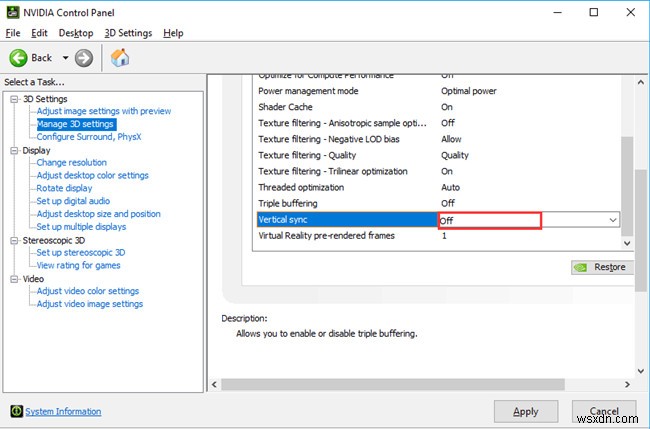This screenshot has height=429, width=650.
Task: Open the Back history dropdown arrow
Action: 66,58
